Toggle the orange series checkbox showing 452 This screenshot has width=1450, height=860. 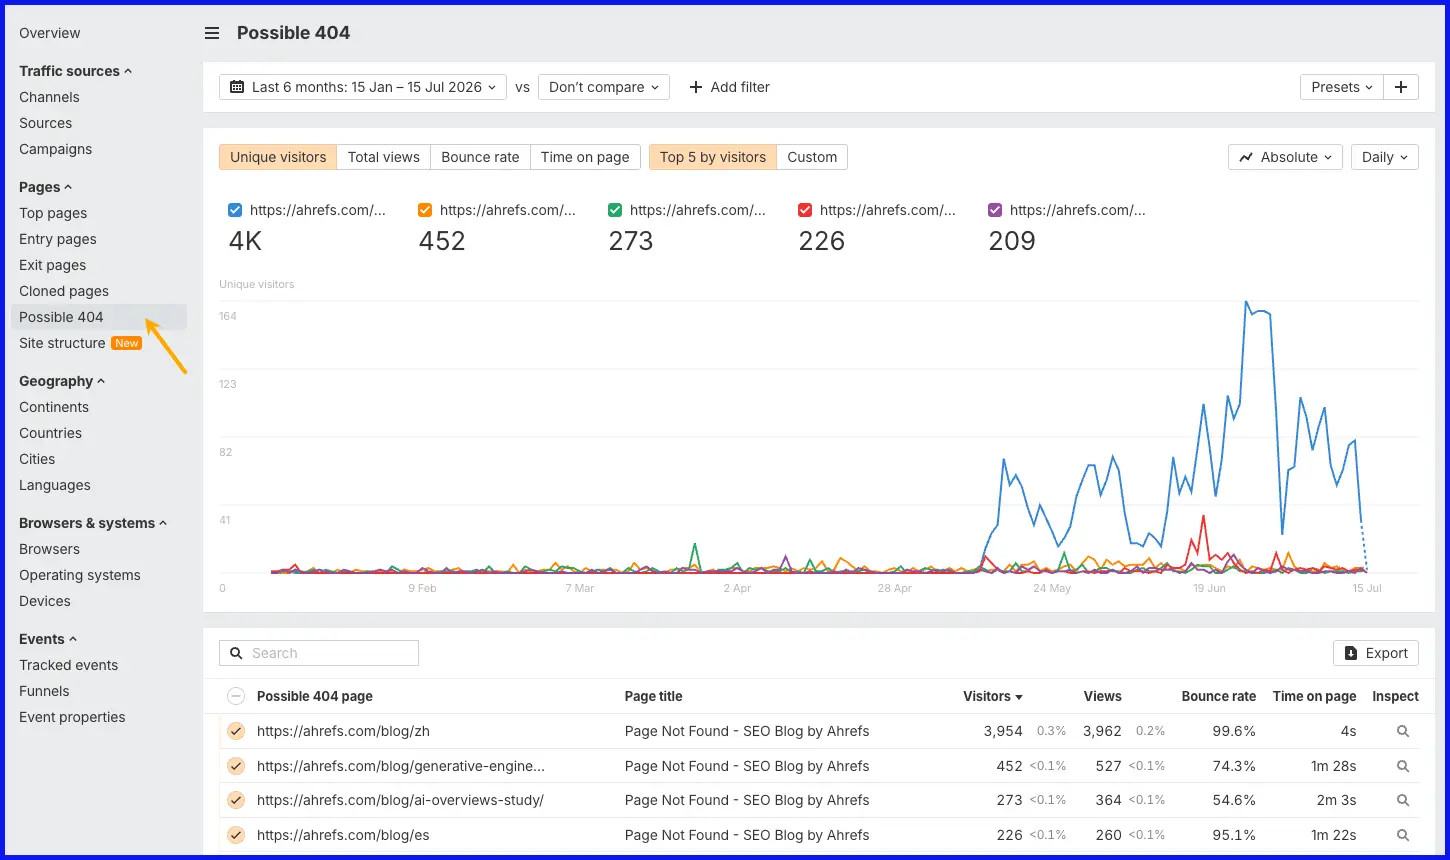[425, 210]
